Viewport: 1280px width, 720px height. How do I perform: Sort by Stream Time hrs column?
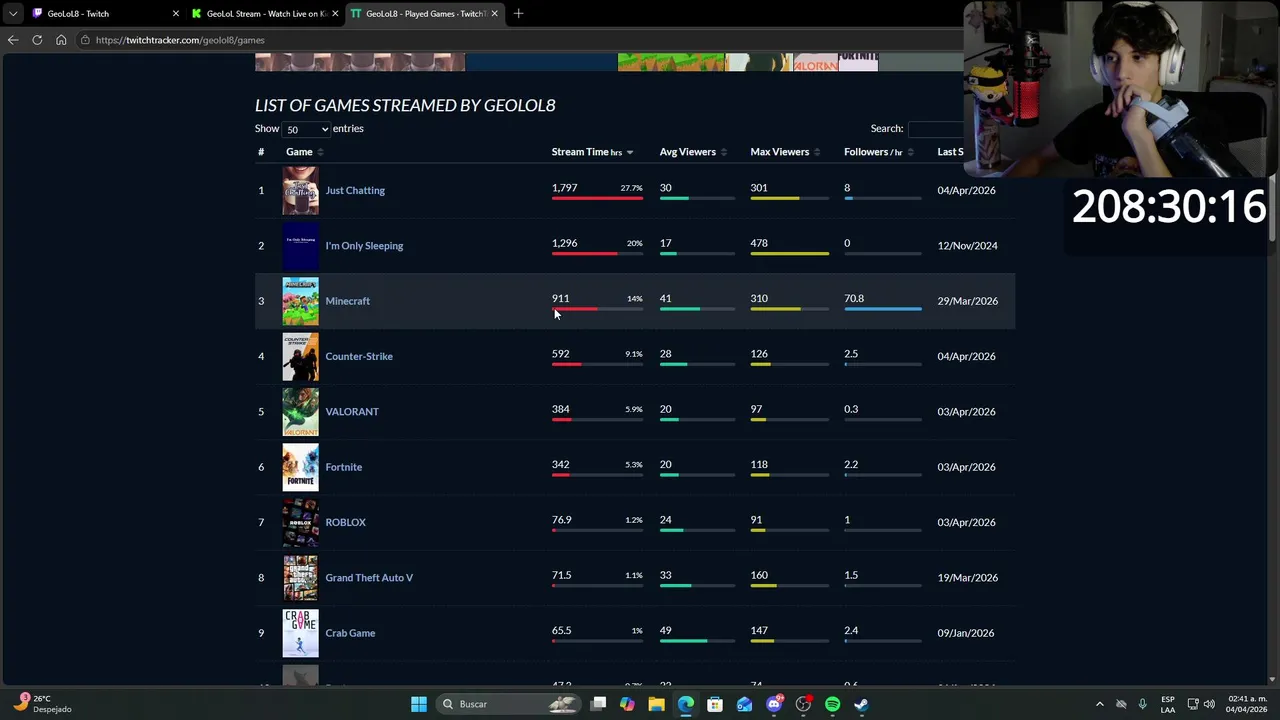tap(592, 152)
